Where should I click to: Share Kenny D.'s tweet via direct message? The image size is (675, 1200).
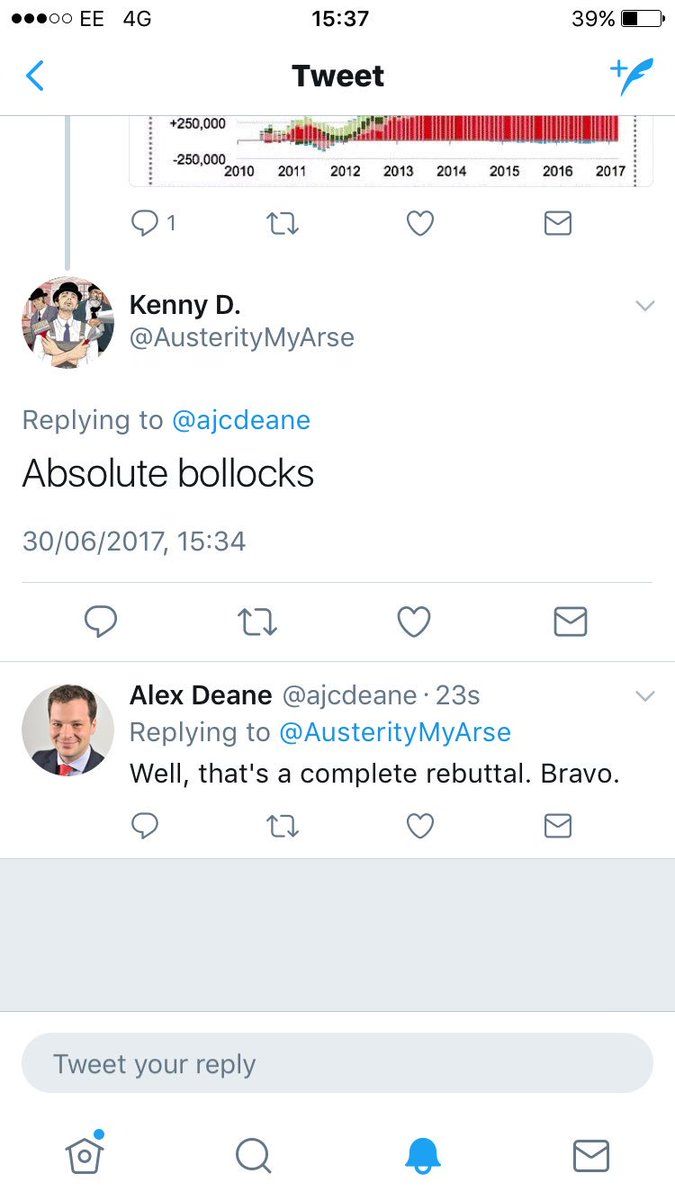coord(570,622)
